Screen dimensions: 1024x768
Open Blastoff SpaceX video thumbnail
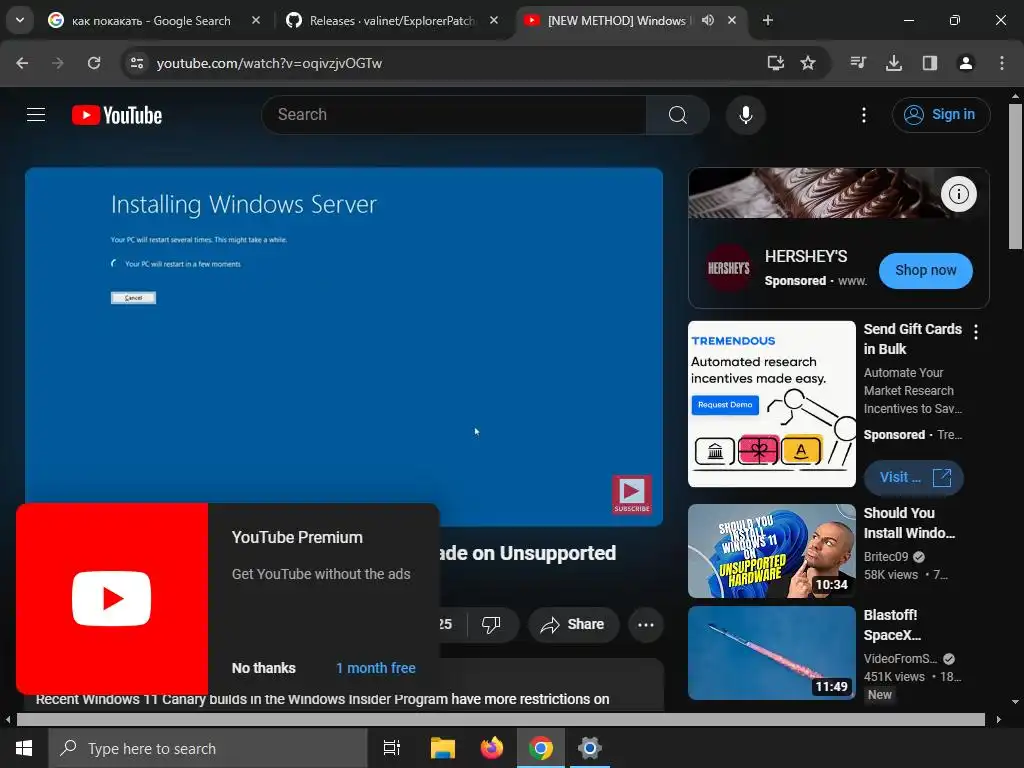pos(772,653)
